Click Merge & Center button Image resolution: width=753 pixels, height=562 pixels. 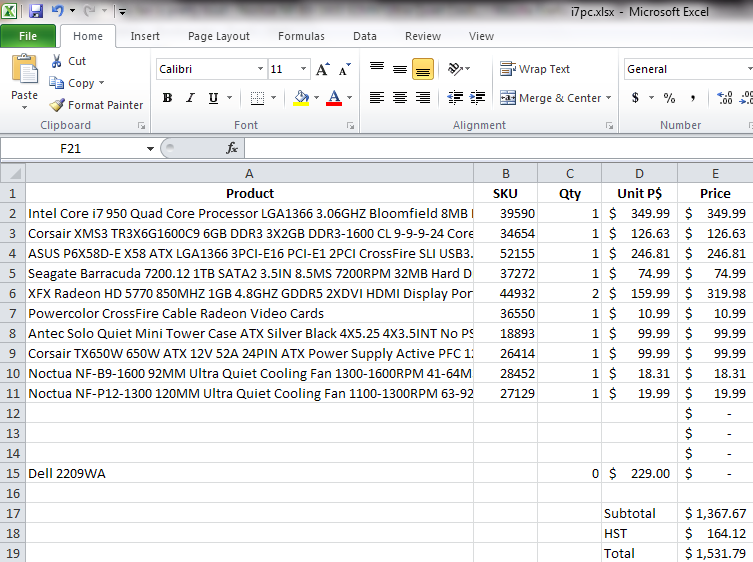point(550,98)
